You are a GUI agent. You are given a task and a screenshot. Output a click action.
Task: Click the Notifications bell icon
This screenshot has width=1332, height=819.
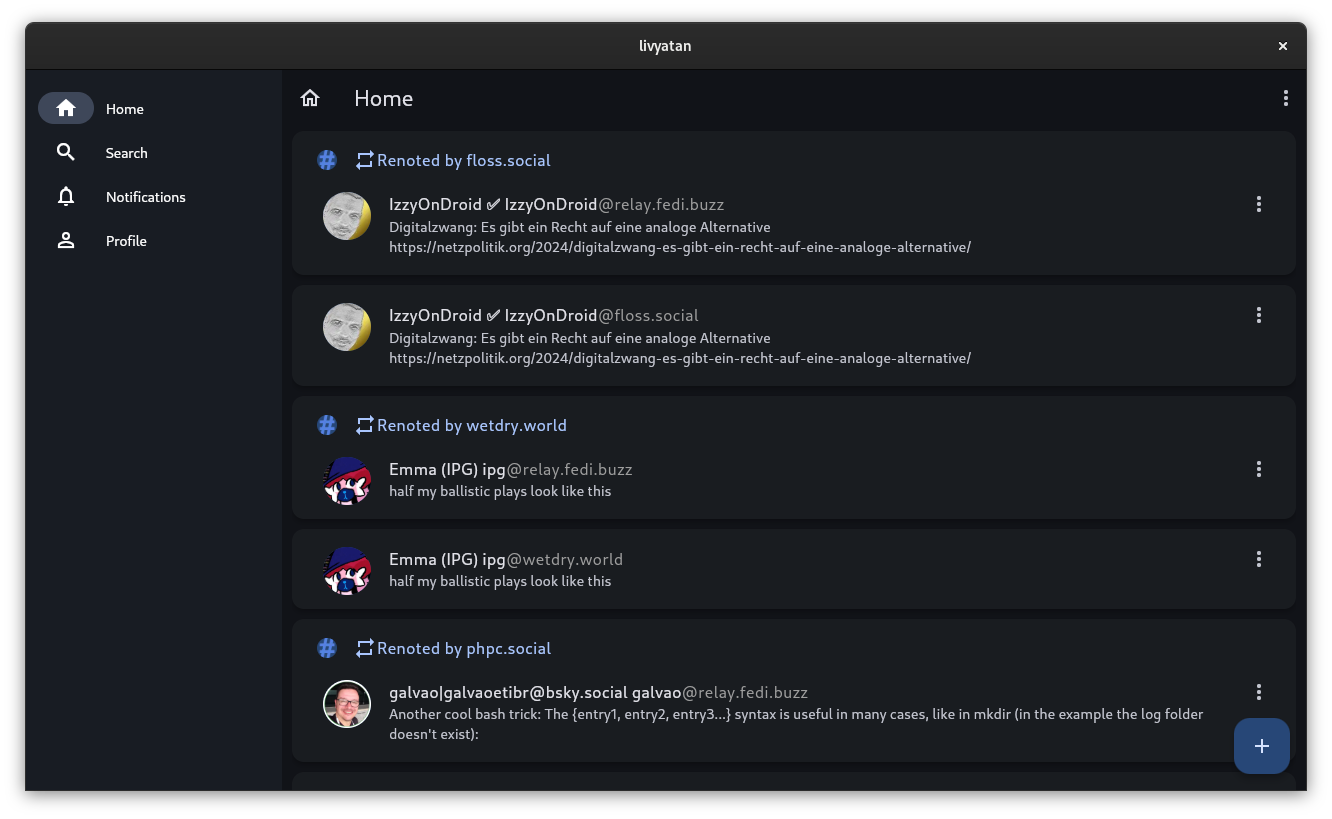(x=66, y=197)
